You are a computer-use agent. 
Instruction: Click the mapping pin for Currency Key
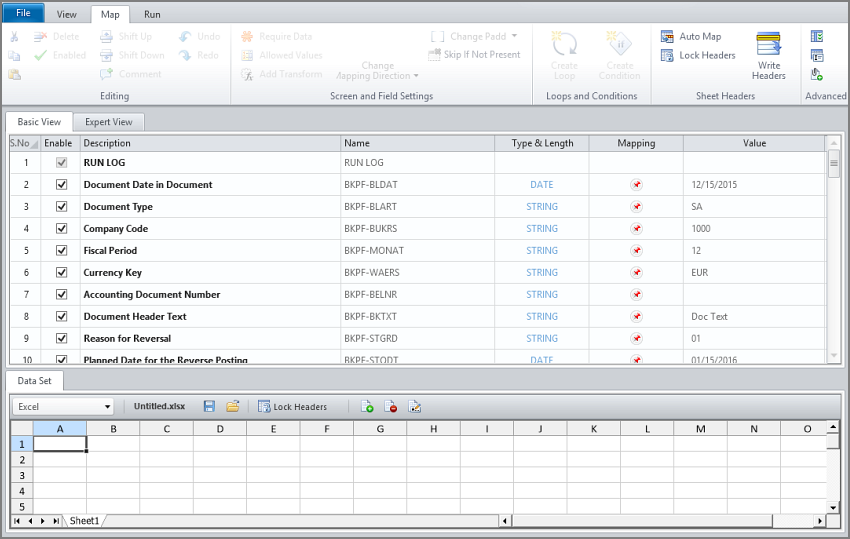pyautogui.click(x=636, y=273)
